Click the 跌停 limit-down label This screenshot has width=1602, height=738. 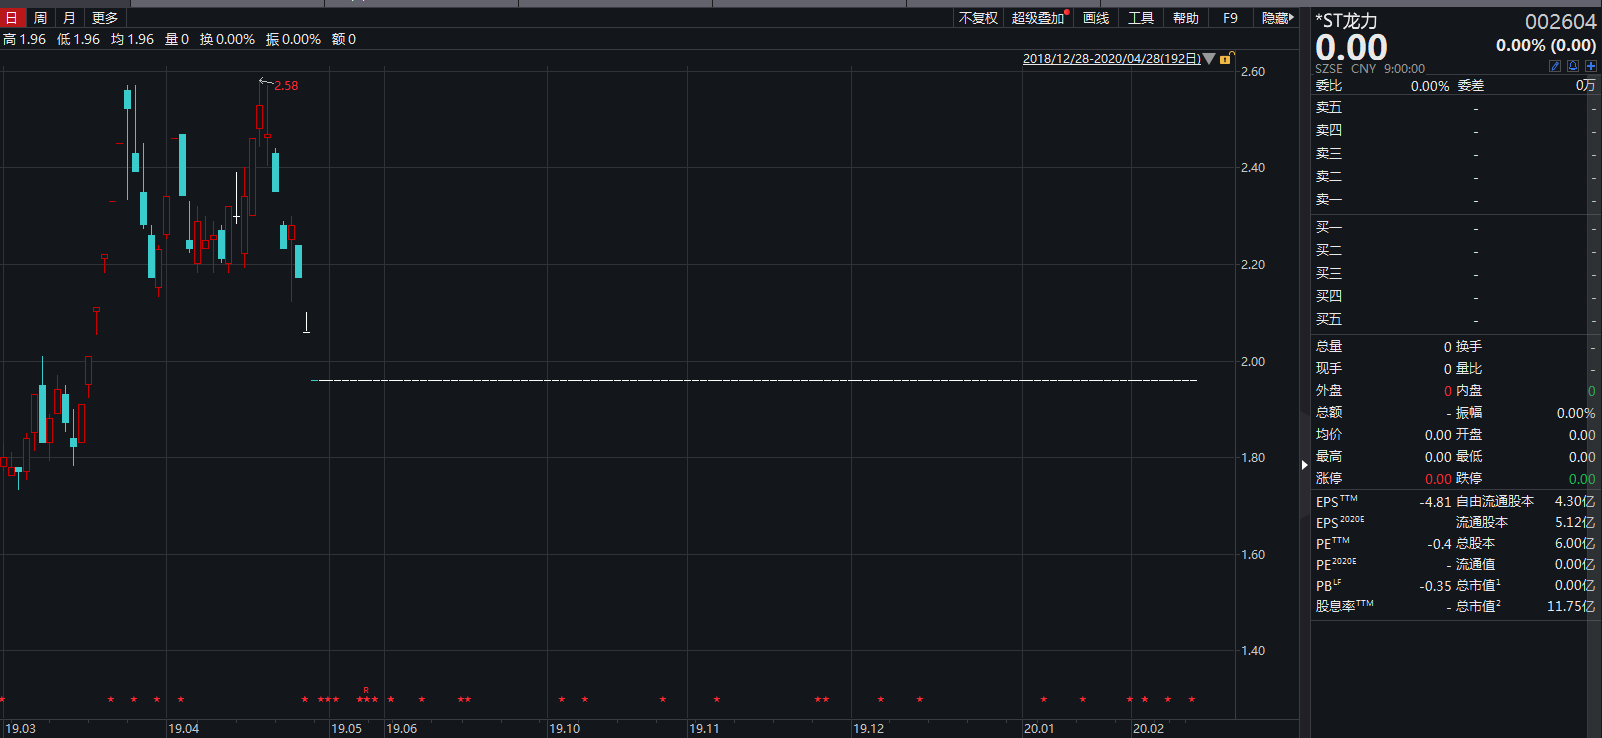pyautogui.click(x=1469, y=479)
